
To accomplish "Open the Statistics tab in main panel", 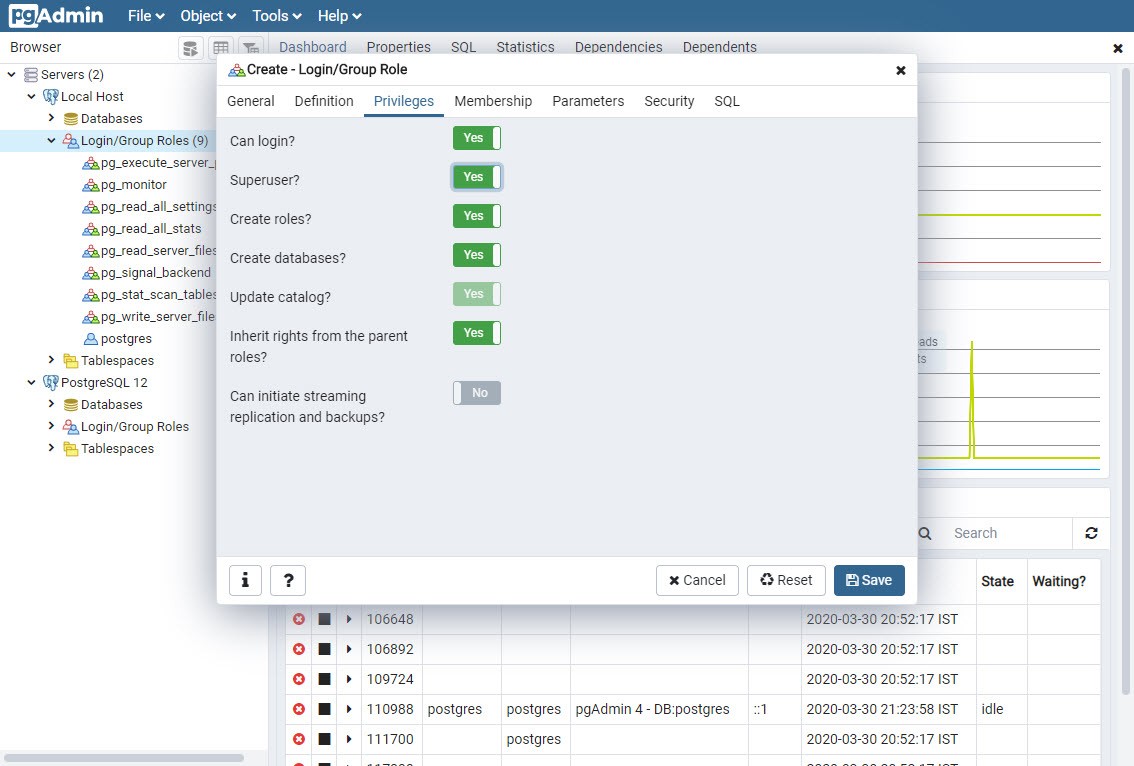I will point(525,47).
